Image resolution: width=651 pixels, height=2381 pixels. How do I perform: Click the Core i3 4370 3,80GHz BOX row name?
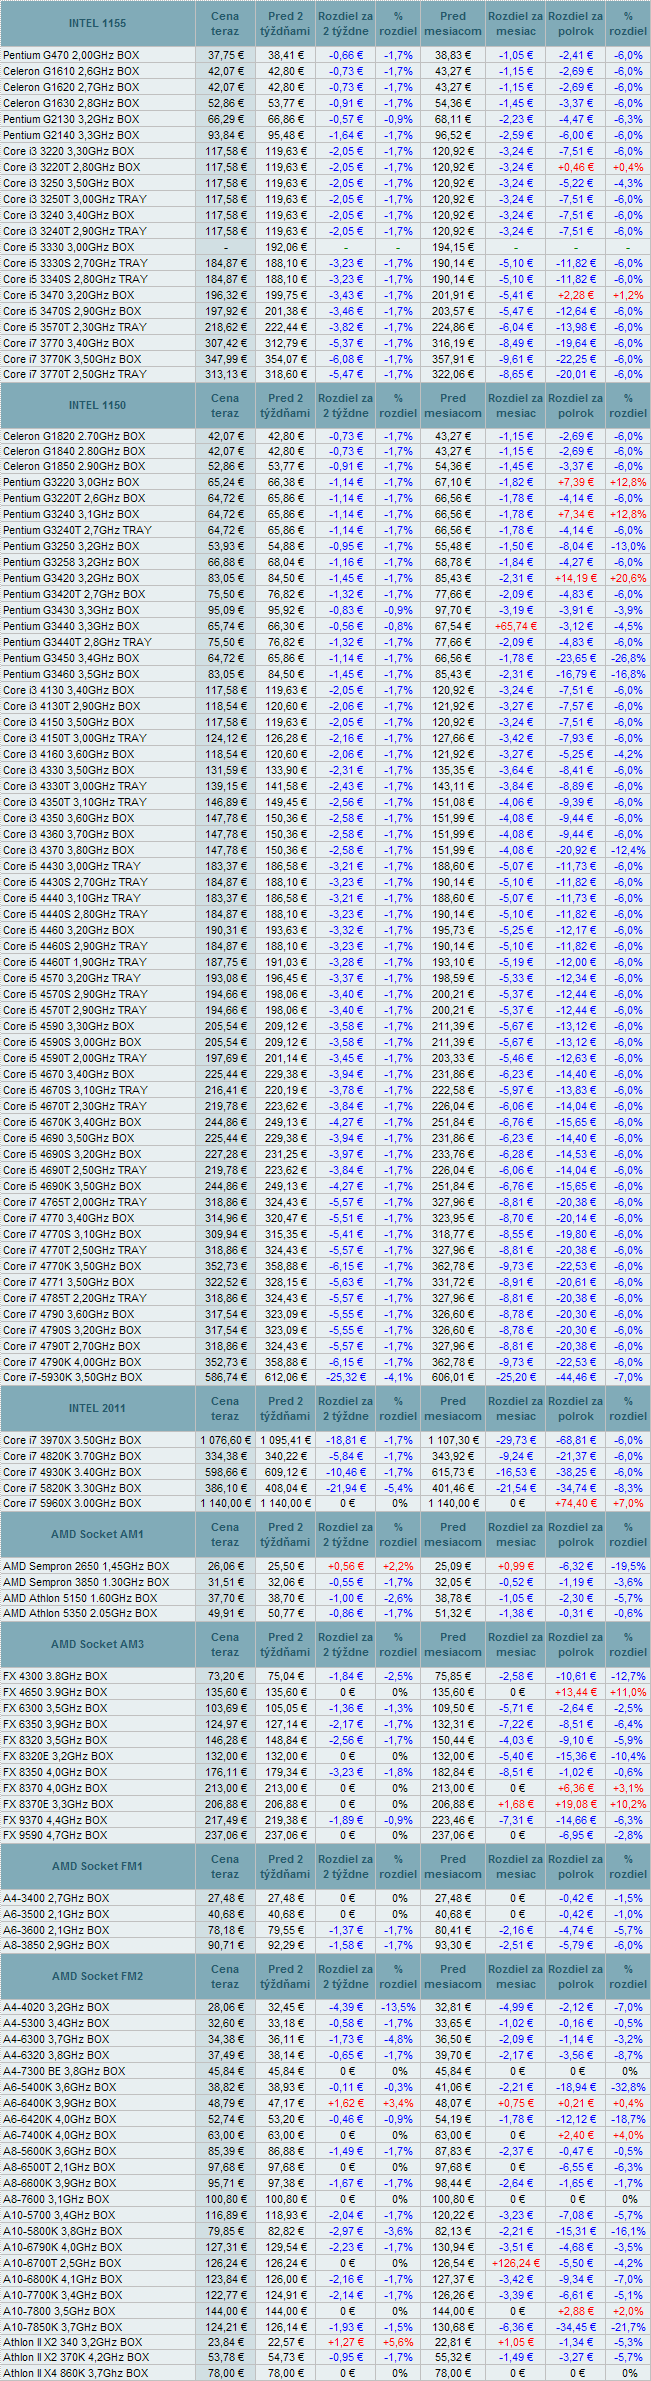[x=68, y=850]
